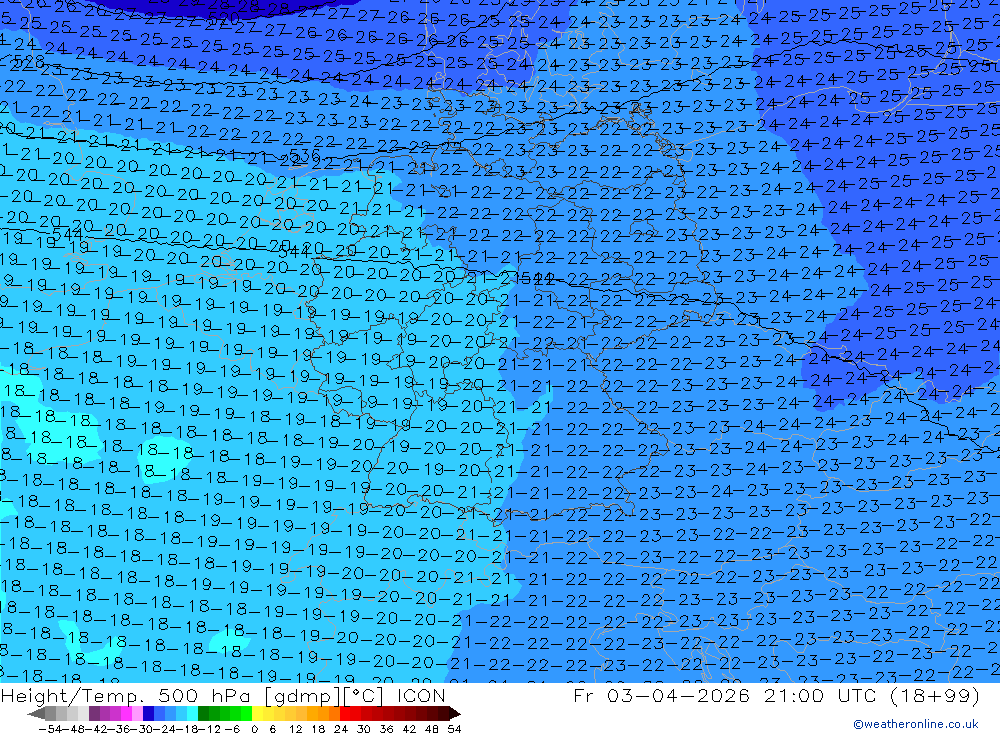
Task: Select the 520 height contour label
Action: point(224,17)
